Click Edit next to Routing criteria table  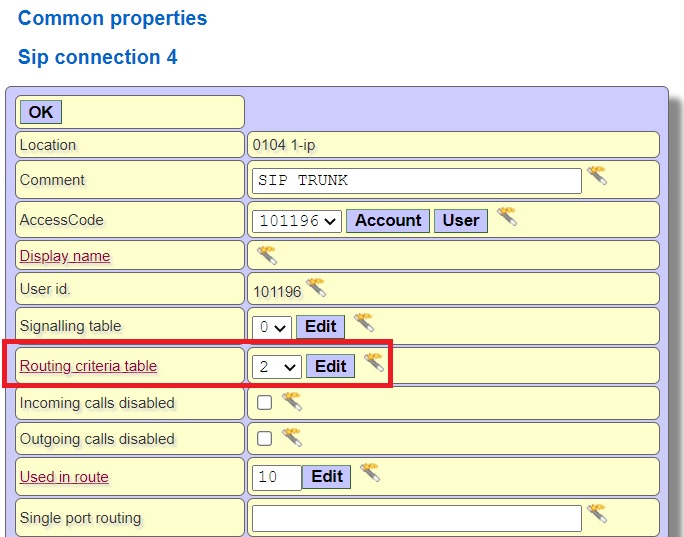point(330,366)
